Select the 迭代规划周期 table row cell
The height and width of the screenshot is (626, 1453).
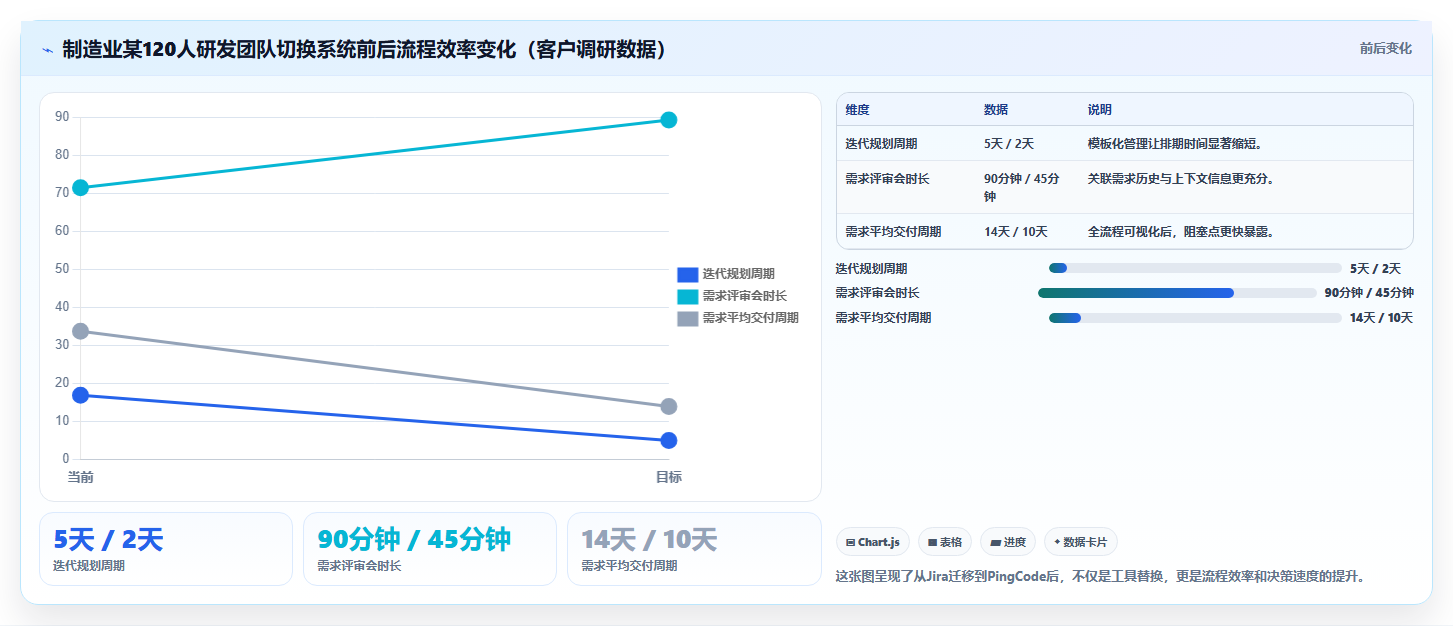tap(906, 143)
